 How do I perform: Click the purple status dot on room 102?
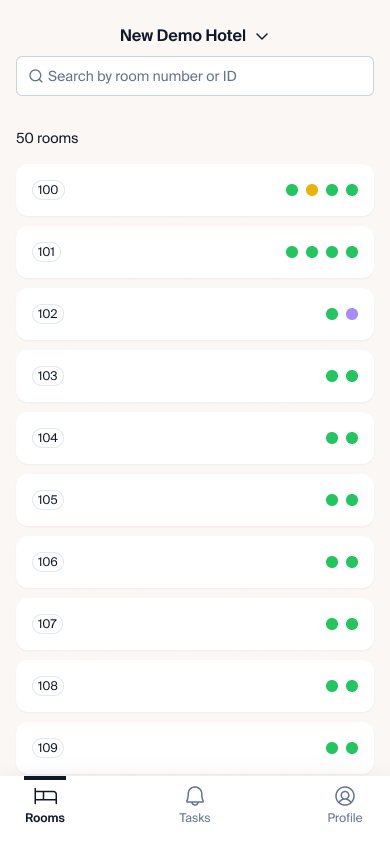tap(352, 314)
